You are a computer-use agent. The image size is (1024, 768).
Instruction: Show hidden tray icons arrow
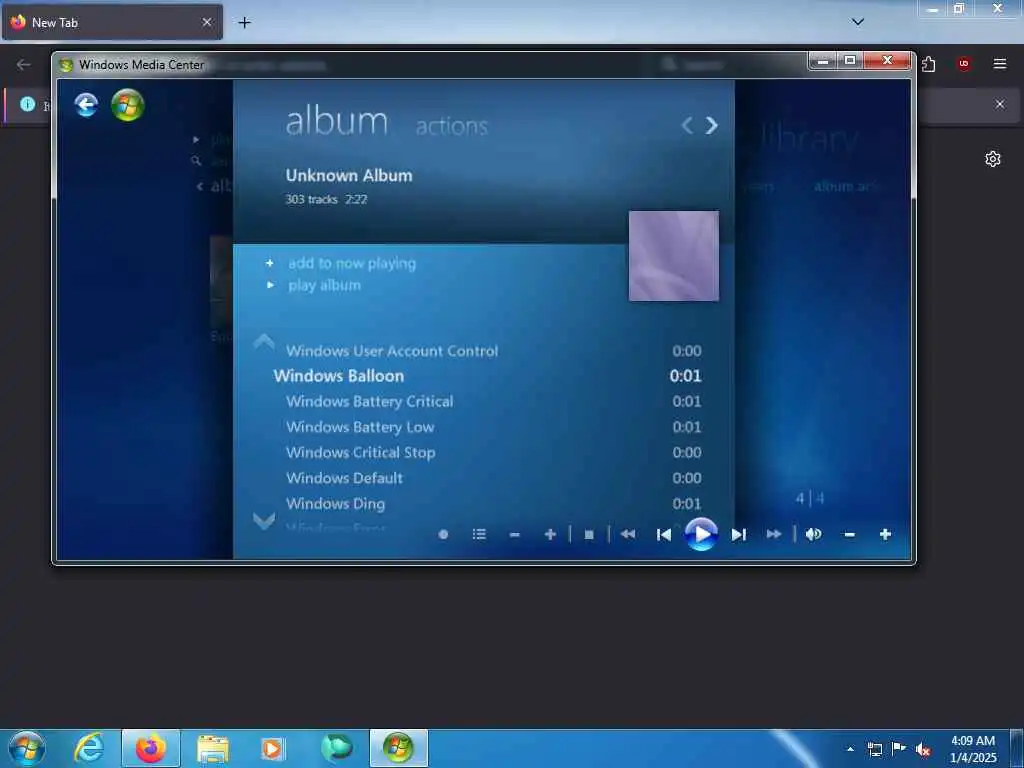point(850,749)
